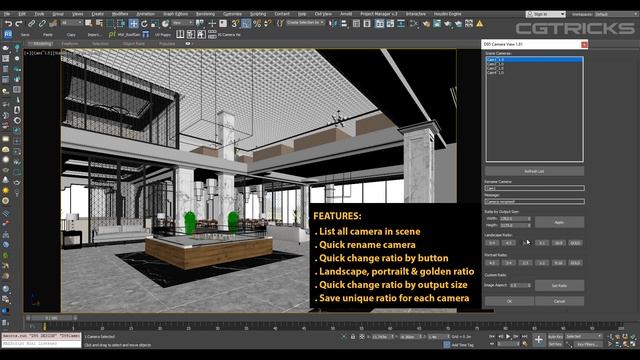The image size is (640, 360).
Task: Activate the Select and Rotate tool
Action: click(x=144, y=24)
